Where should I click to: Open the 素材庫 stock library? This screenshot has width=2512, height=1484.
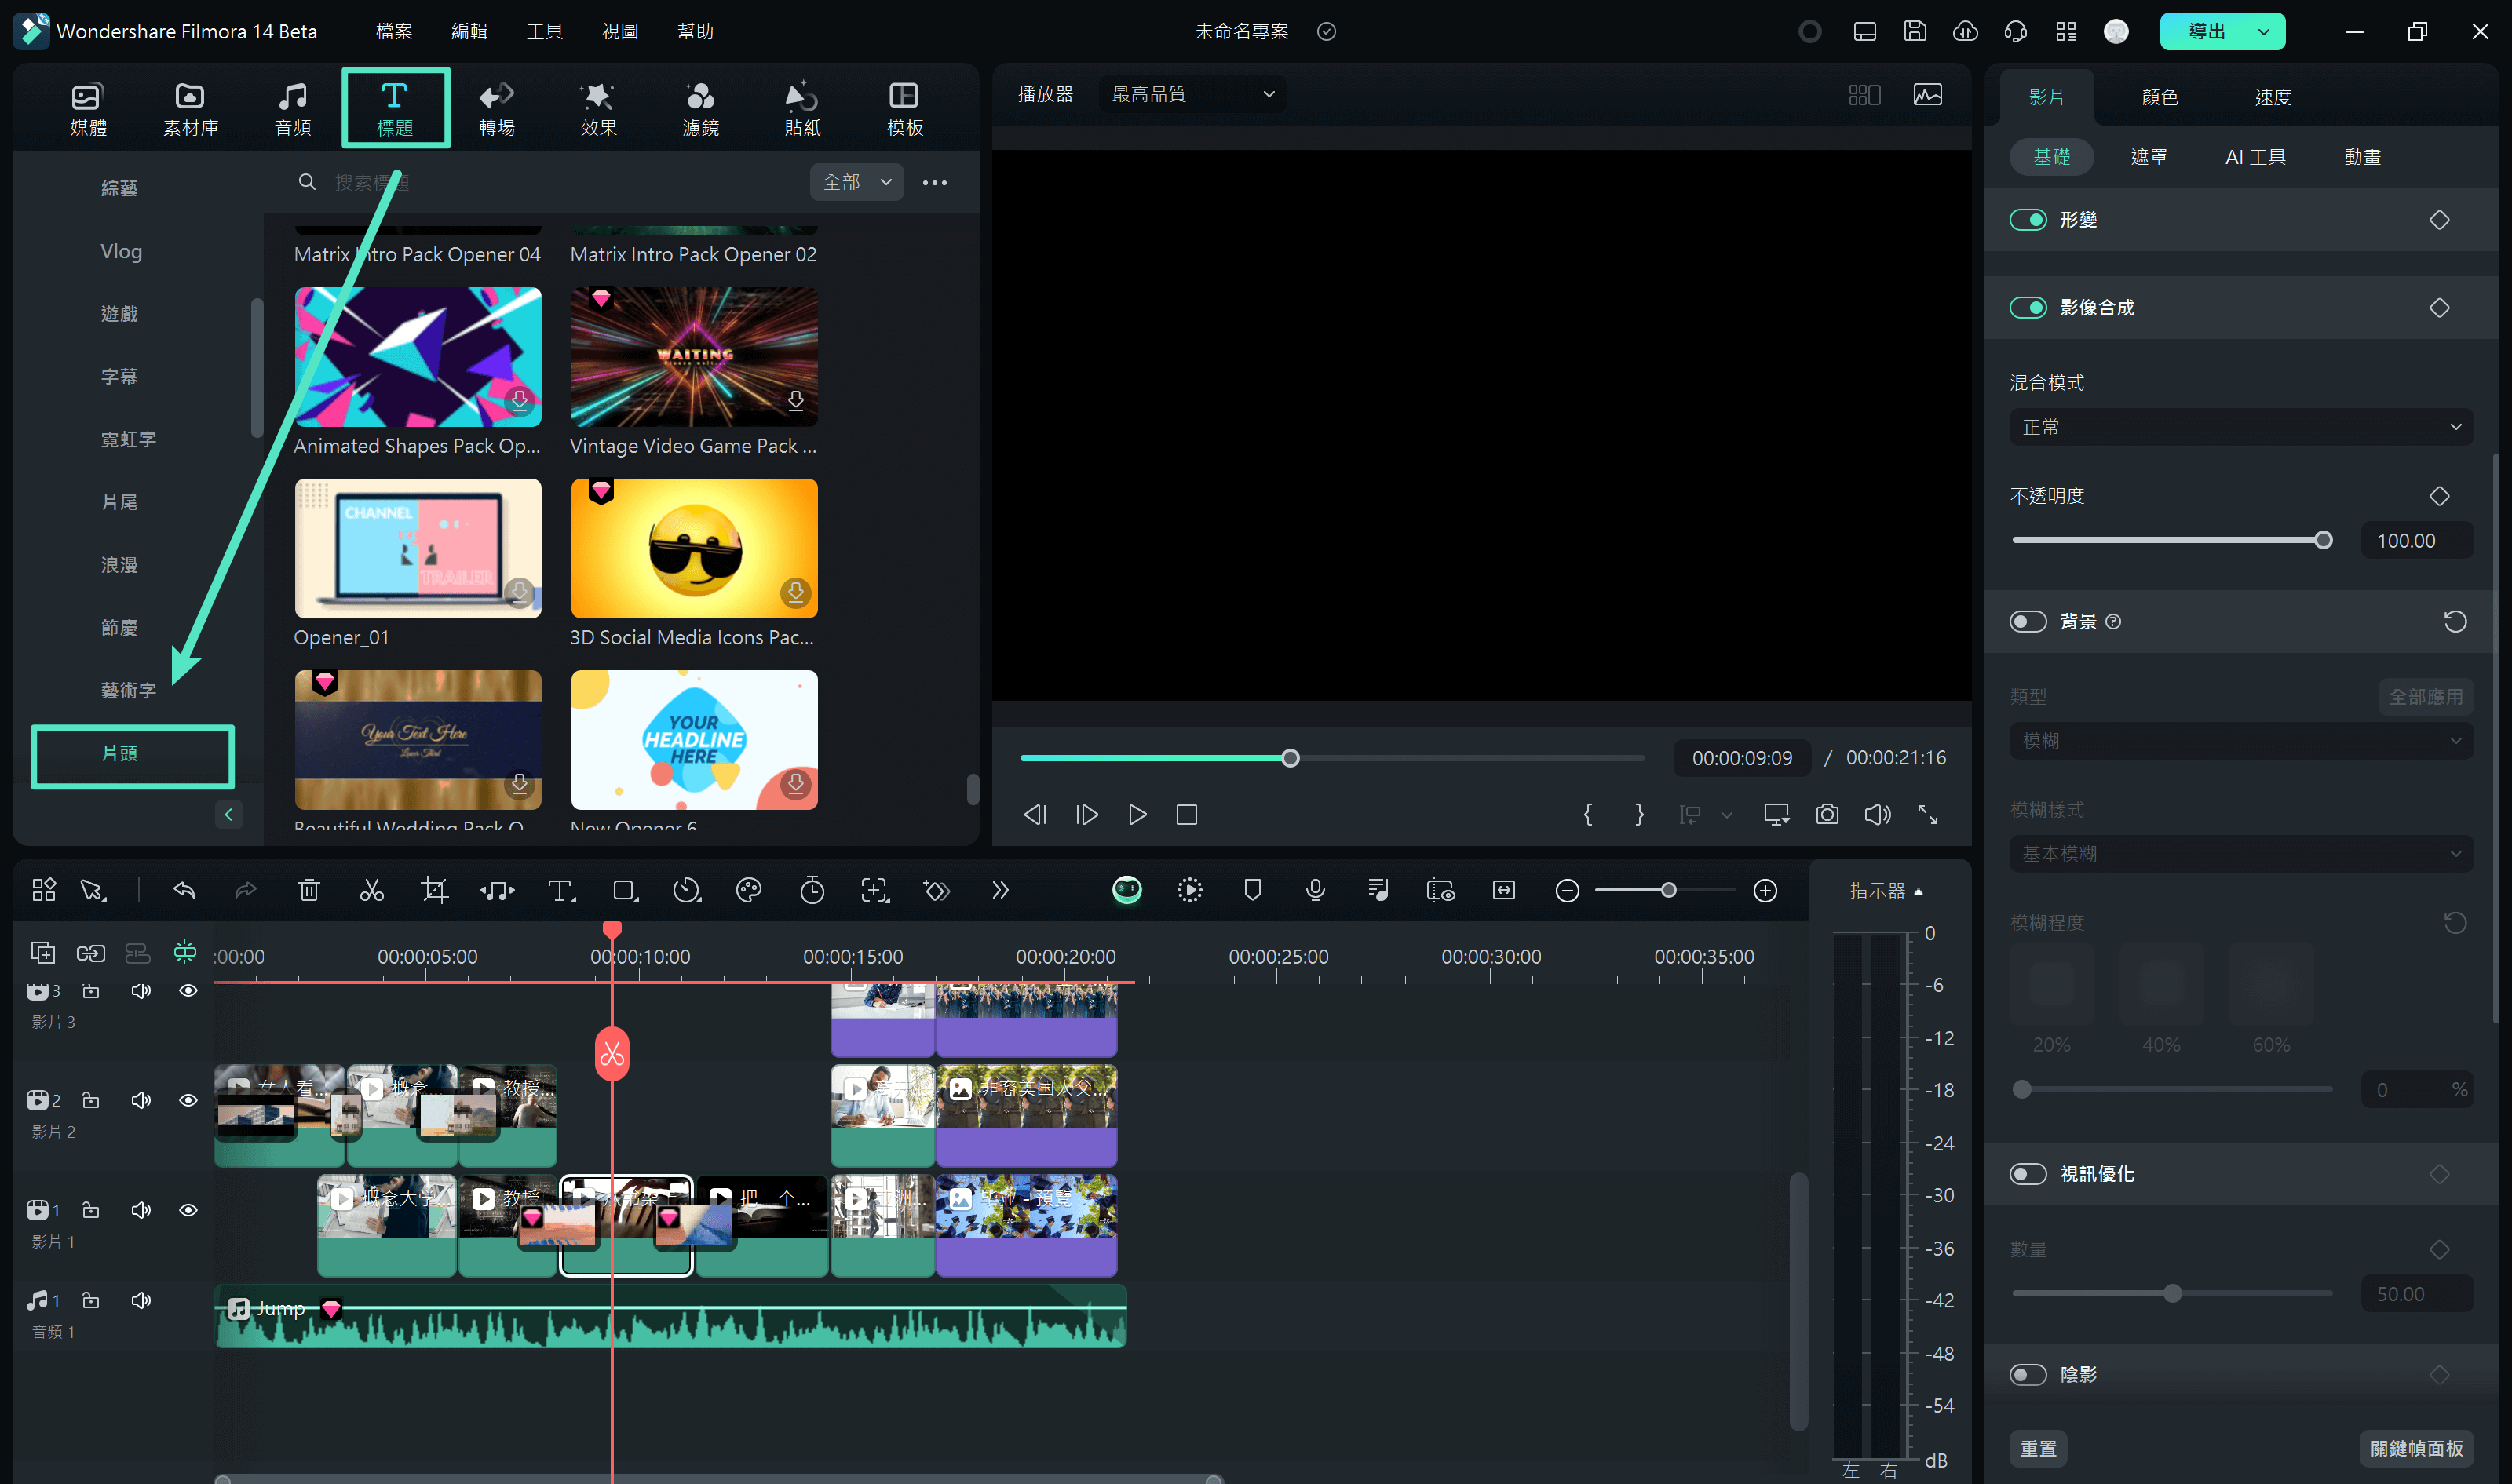(189, 108)
